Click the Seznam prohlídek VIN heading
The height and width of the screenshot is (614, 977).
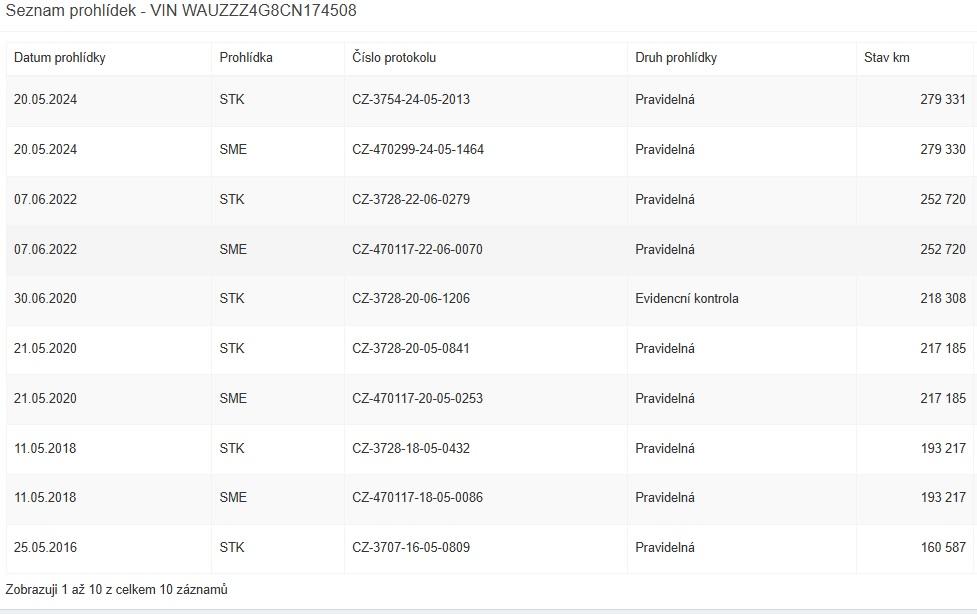click(x=181, y=11)
